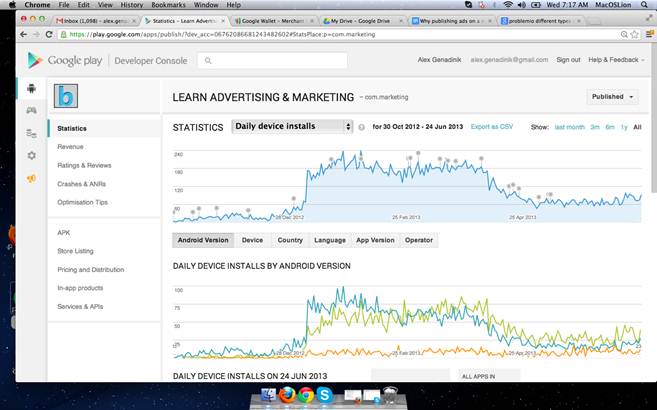This screenshot has width=657, height=410.
Task: Switch to the Inbox Gmail browser tab
Action: pos(97,21)
